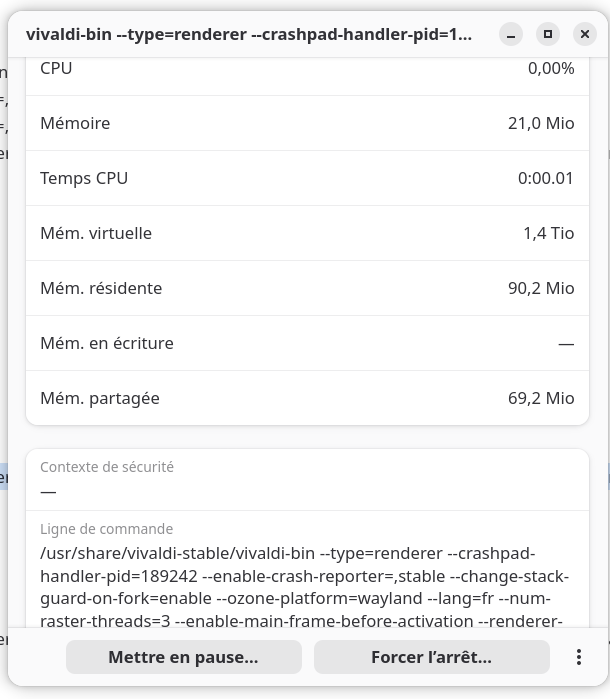Click the Mettre en pause button
The image size is (610, 699).
click(183, 657)
